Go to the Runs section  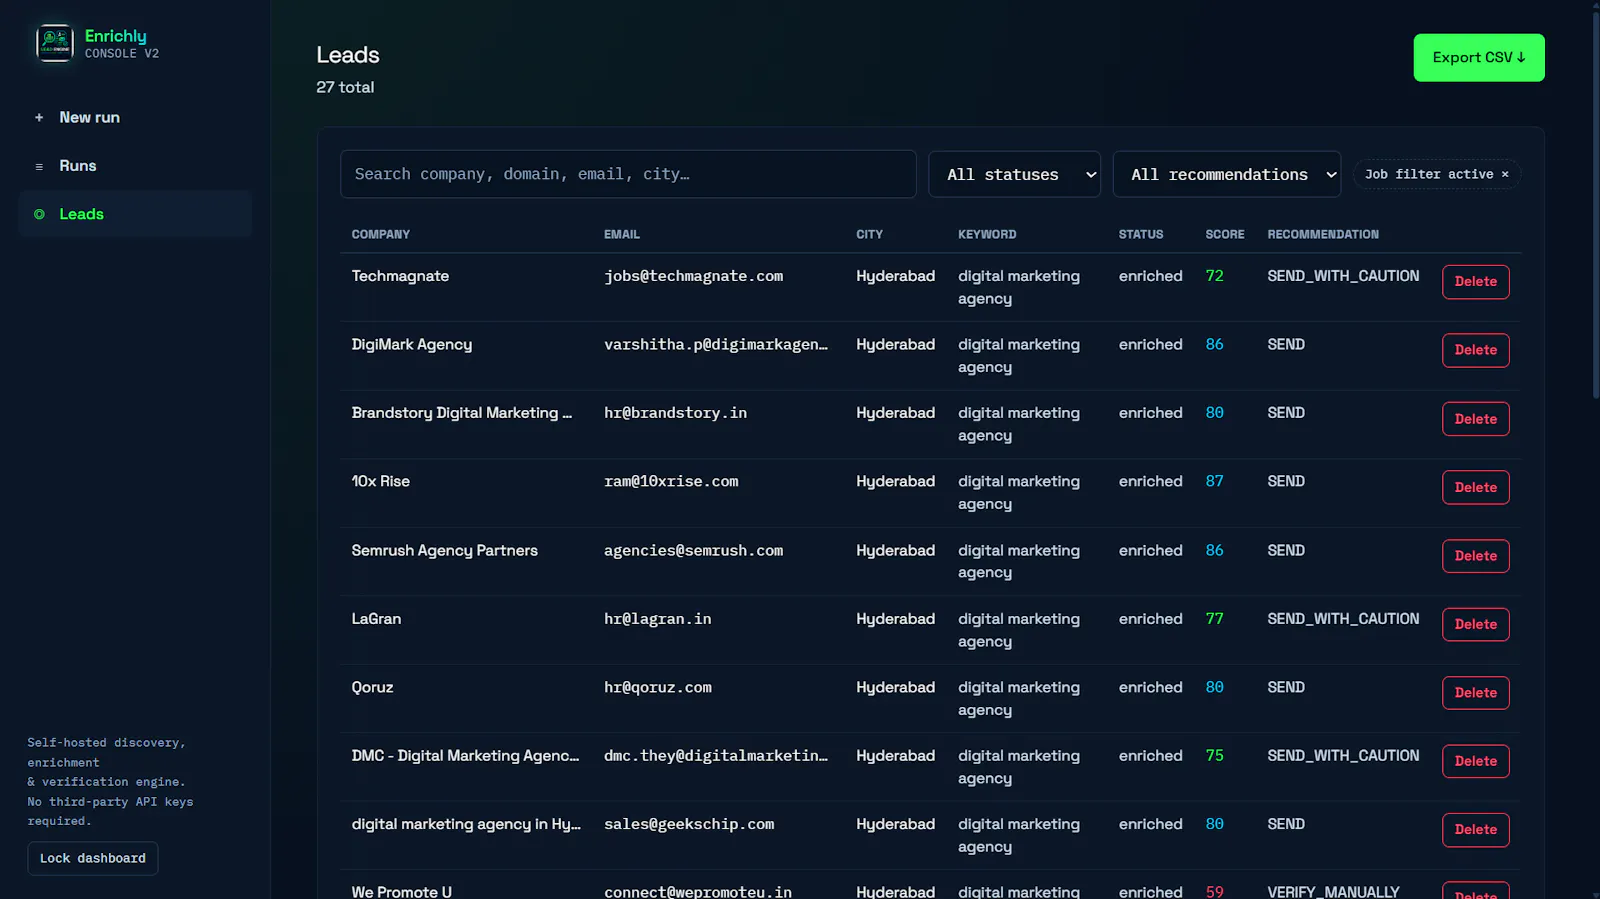[135, 166]
